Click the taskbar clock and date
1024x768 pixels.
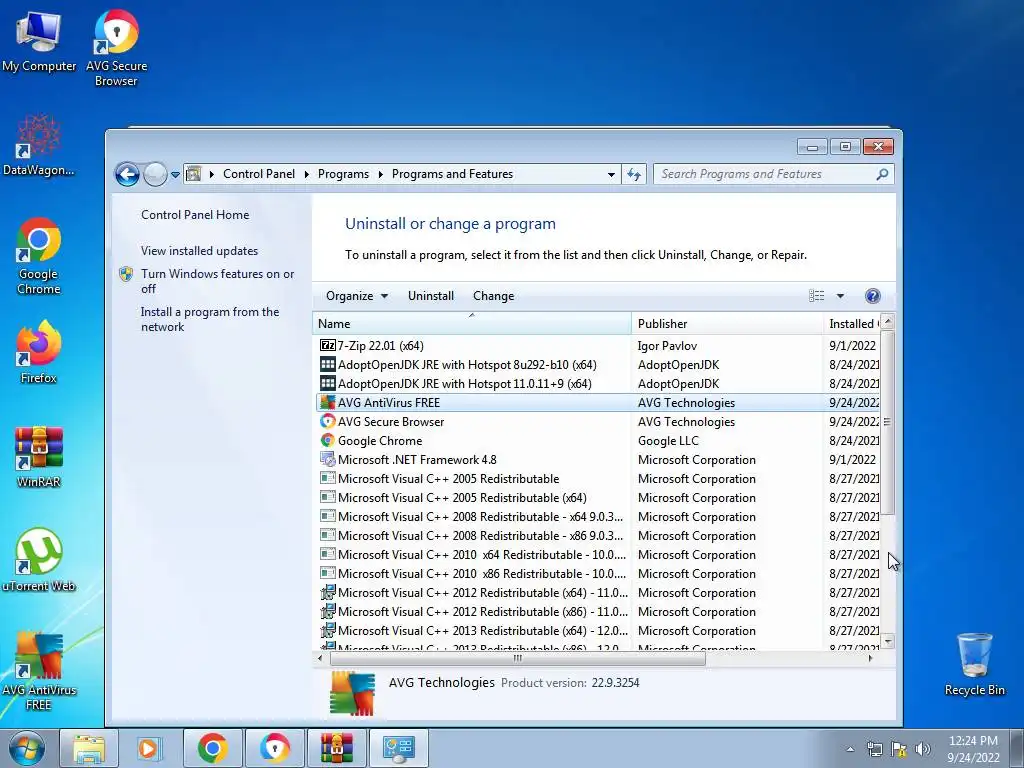coord(973,749)
